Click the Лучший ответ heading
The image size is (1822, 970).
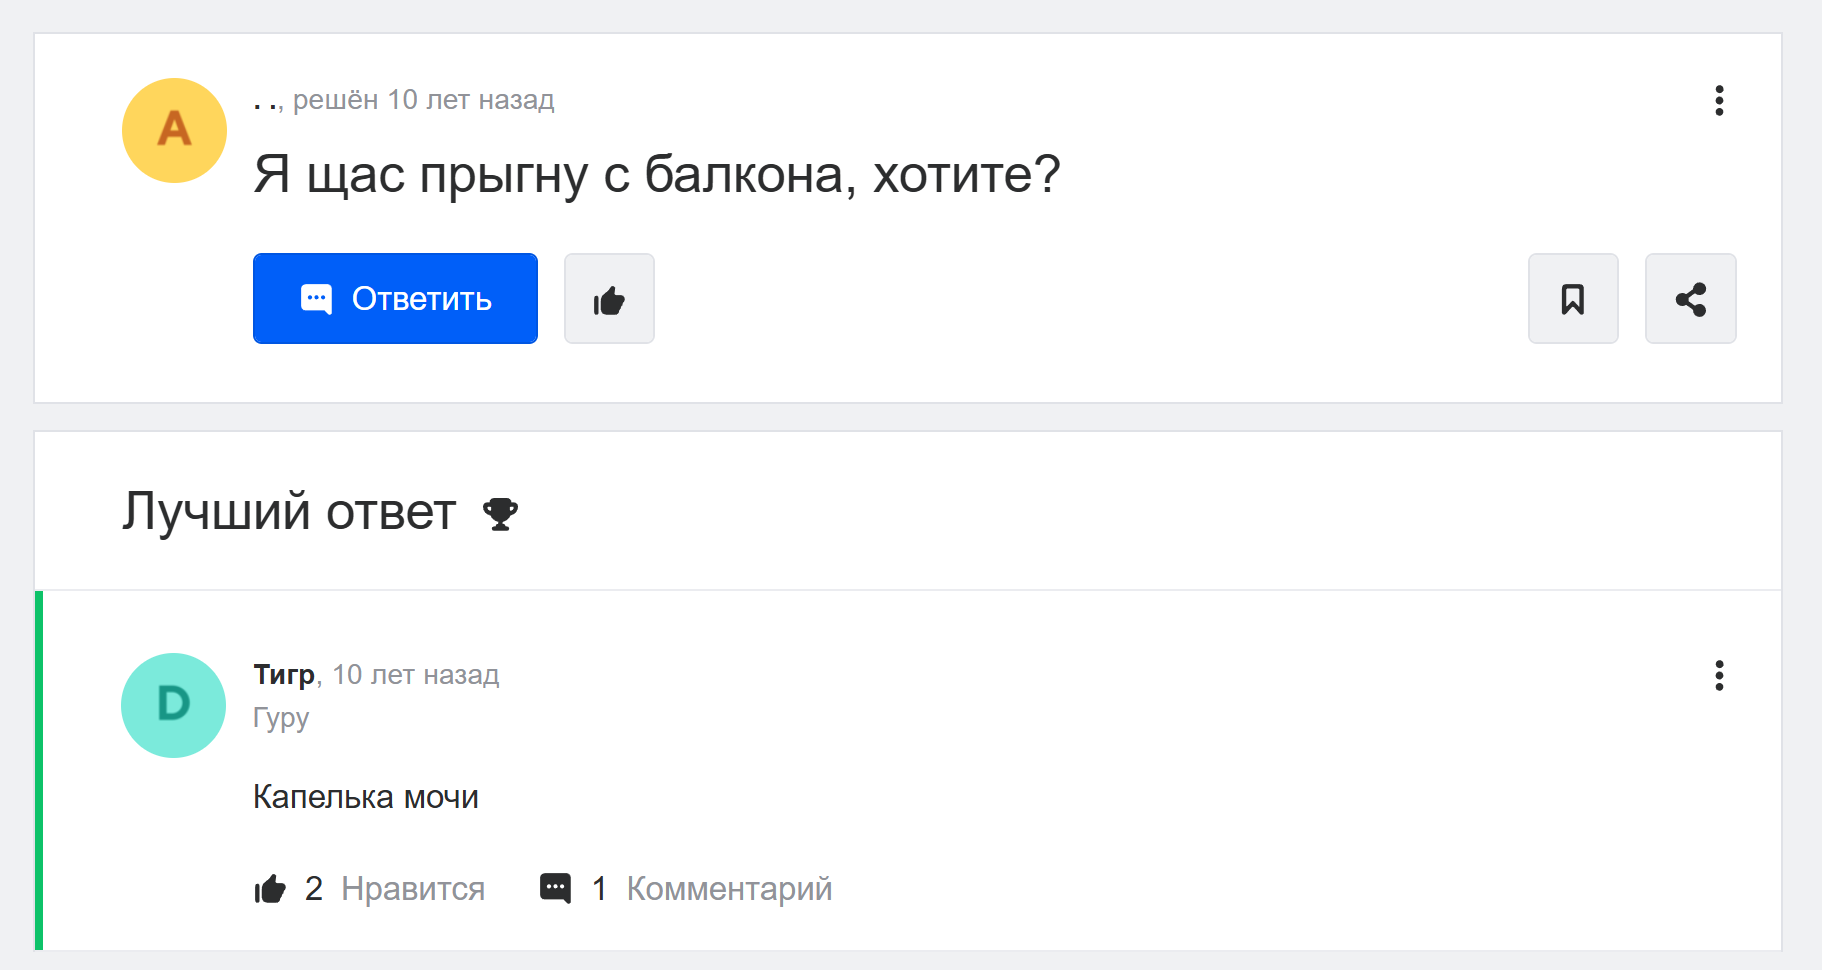click(289, 512)
